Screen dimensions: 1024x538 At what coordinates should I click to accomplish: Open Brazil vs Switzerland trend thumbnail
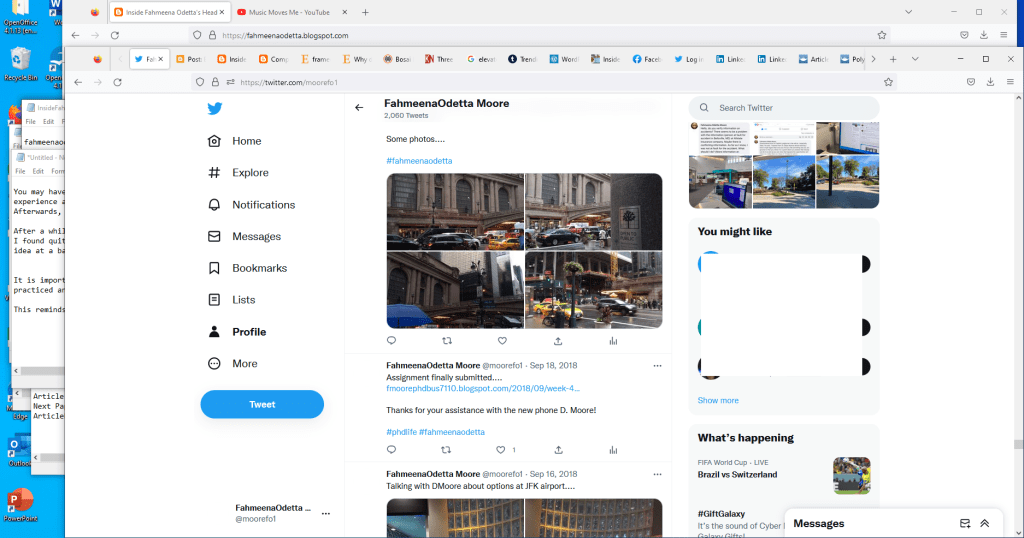pos(851,475)
